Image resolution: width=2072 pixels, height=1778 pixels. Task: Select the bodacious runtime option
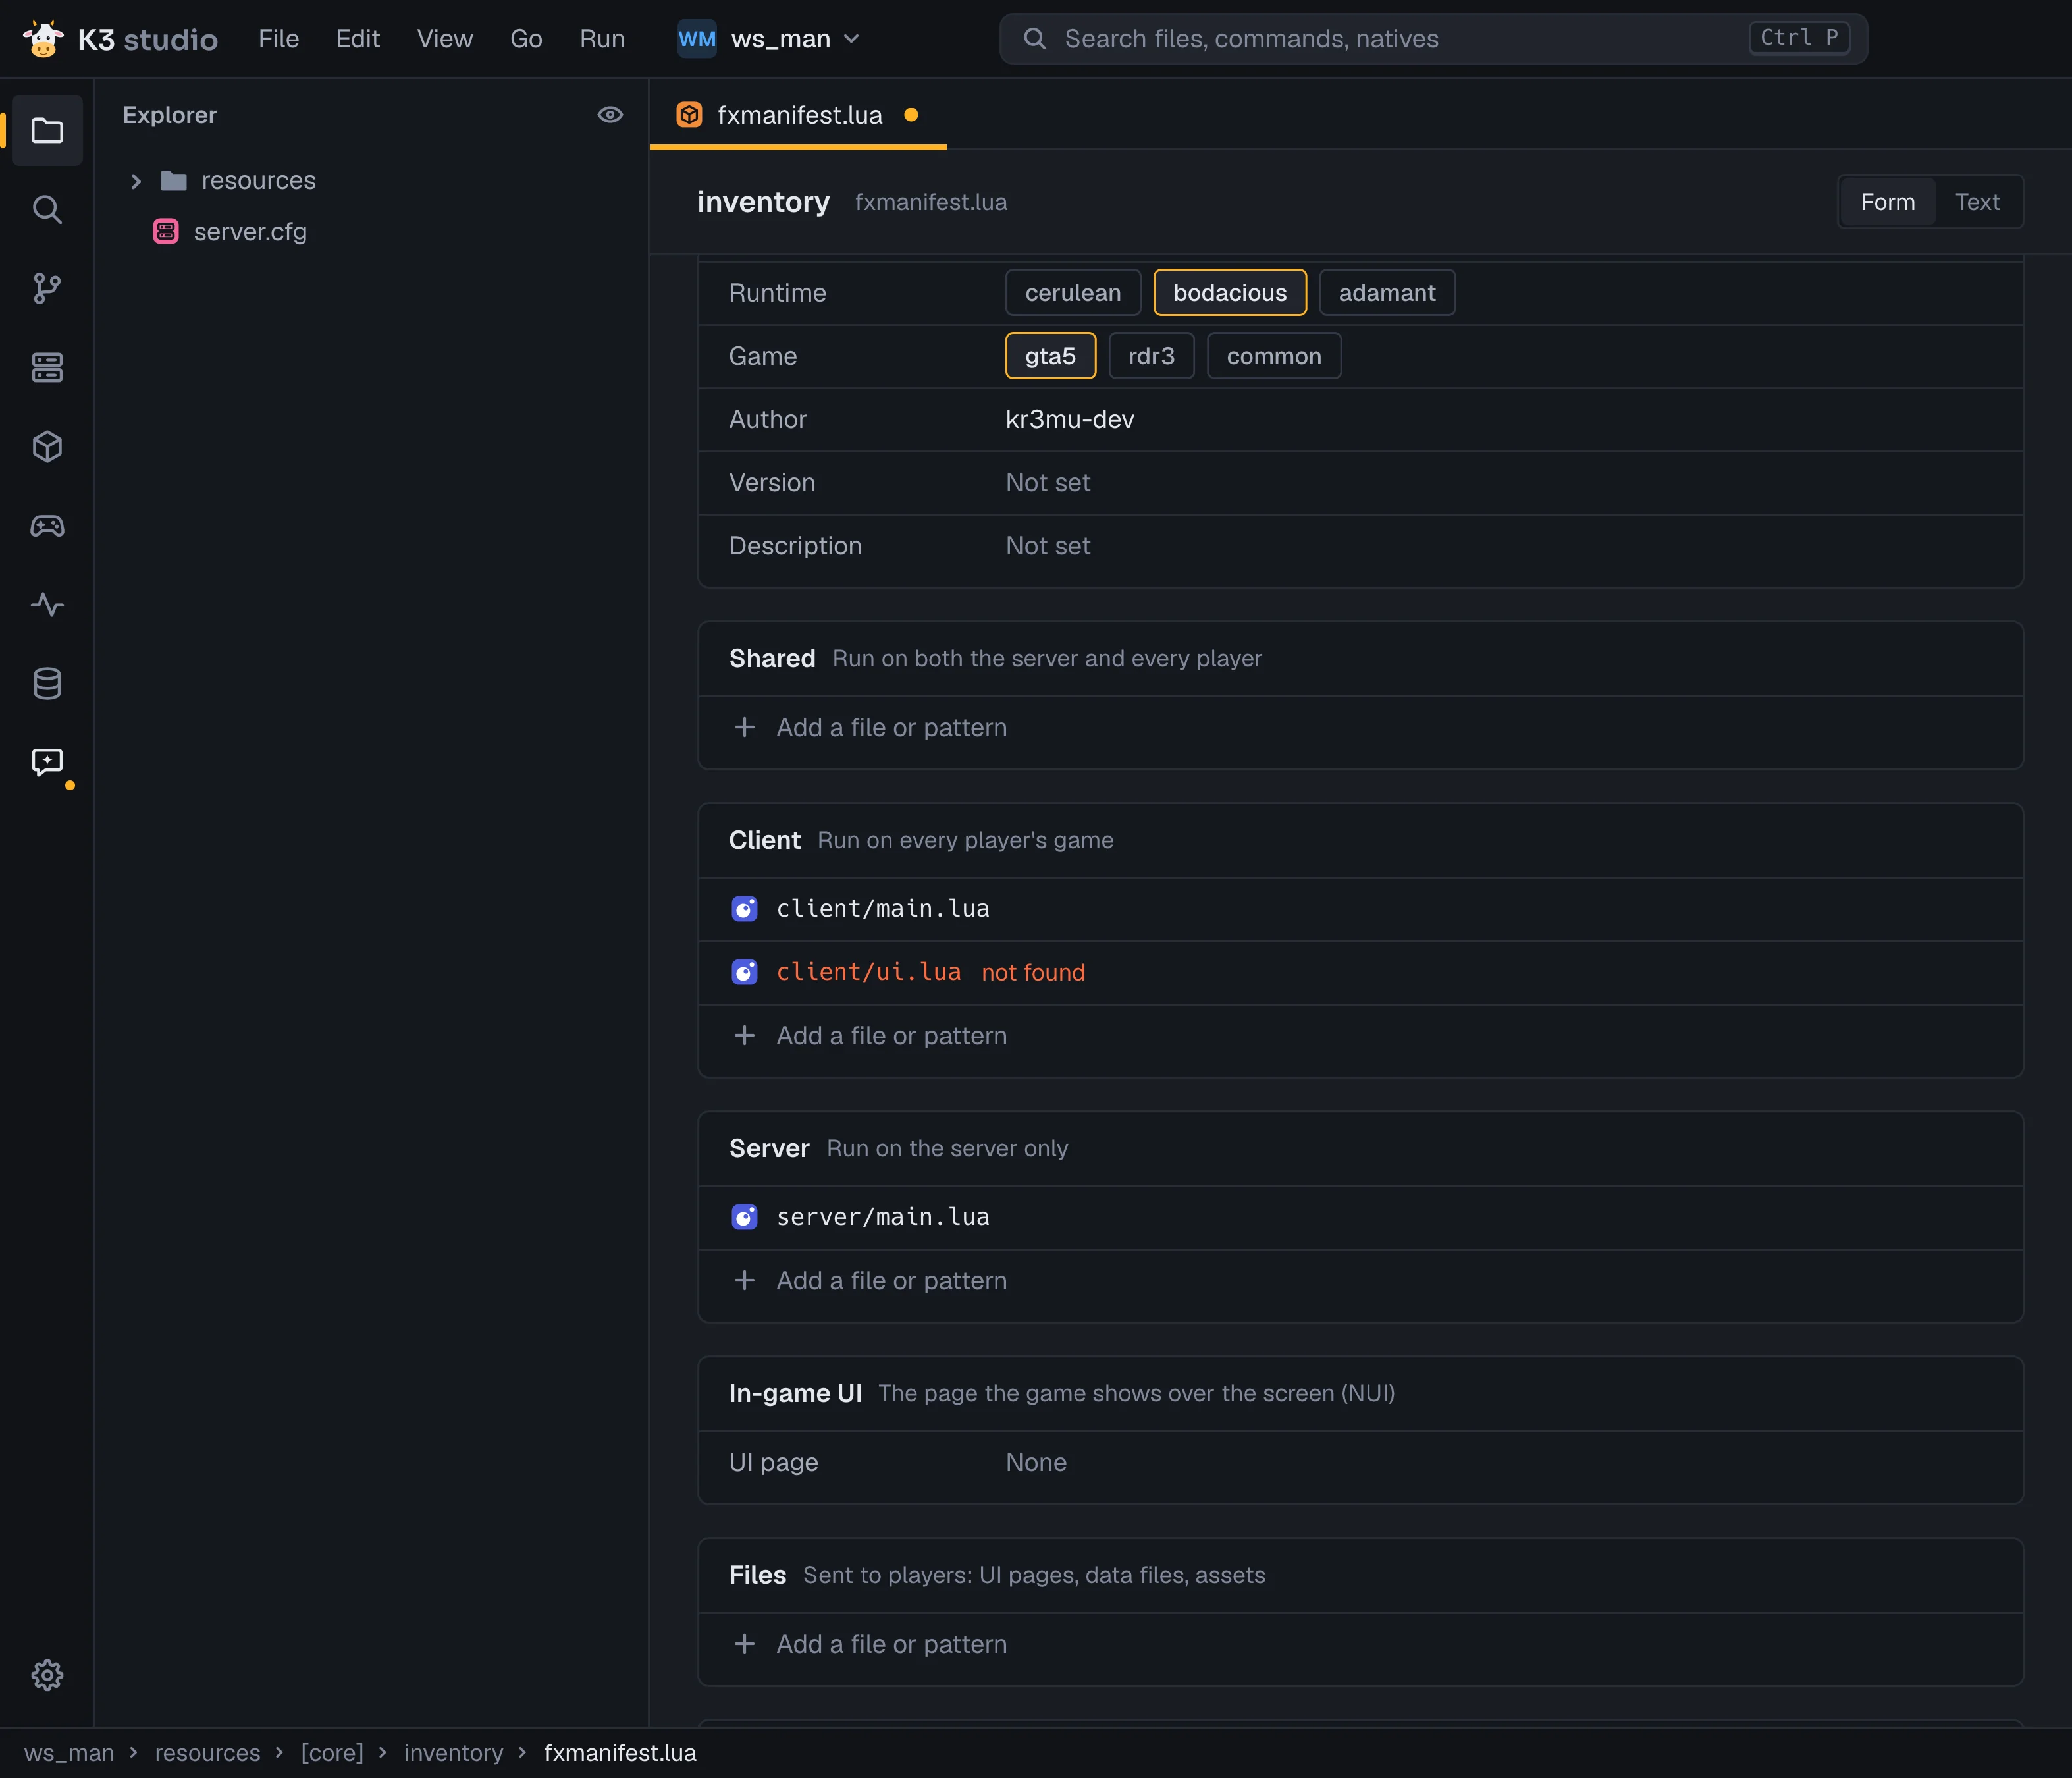click(x=1230, y=293)
